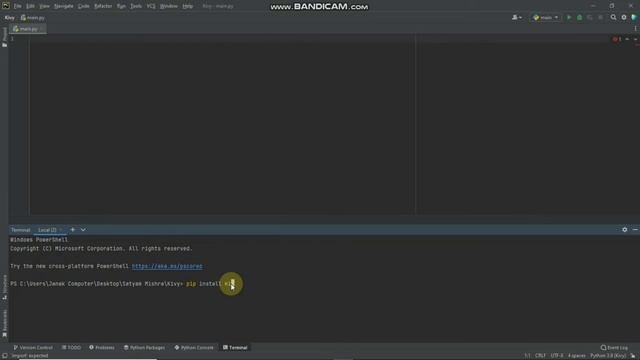
Task: Click the lock read-only status bar icon
Action: (x=633, y=356)
